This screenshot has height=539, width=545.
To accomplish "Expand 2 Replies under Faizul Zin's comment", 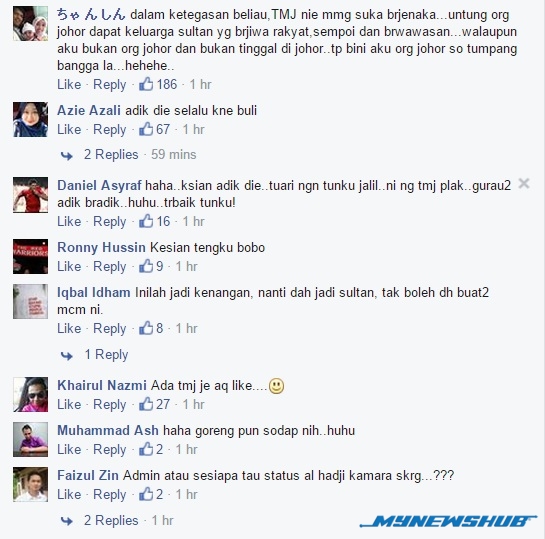I will click(x=111, y=520).
